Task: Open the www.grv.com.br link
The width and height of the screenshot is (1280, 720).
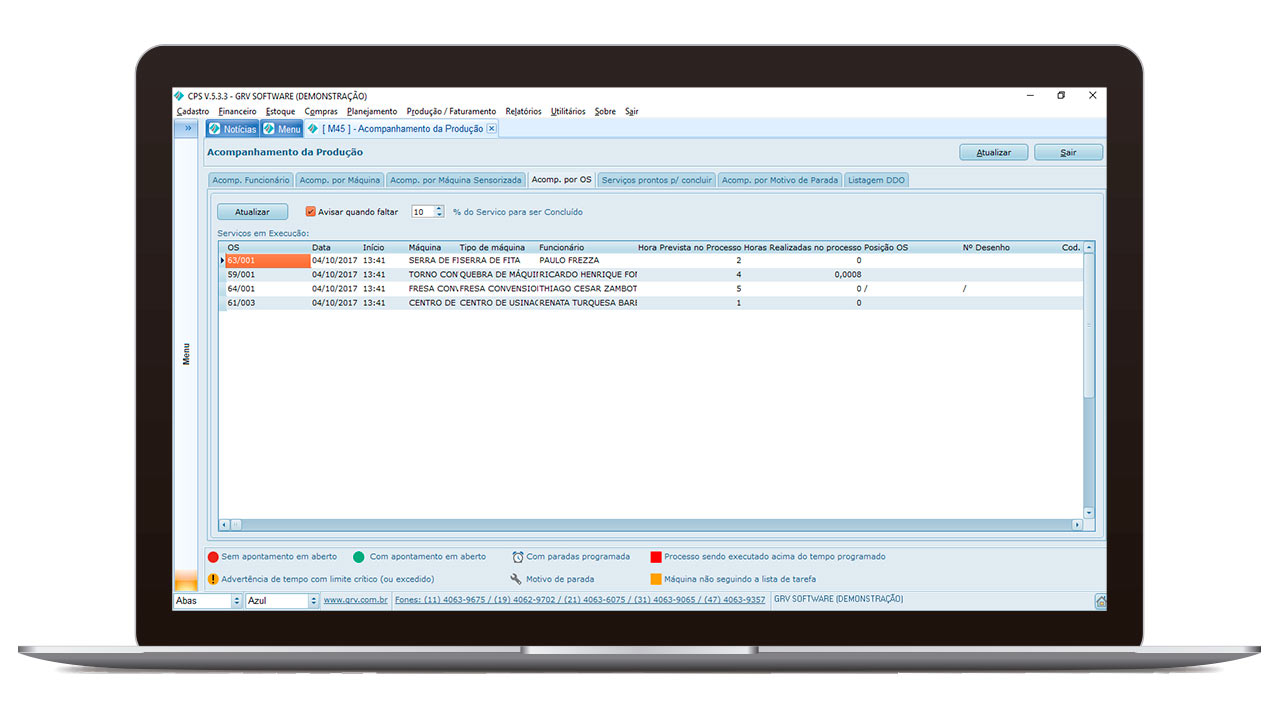Action: [x=356, y=600]
